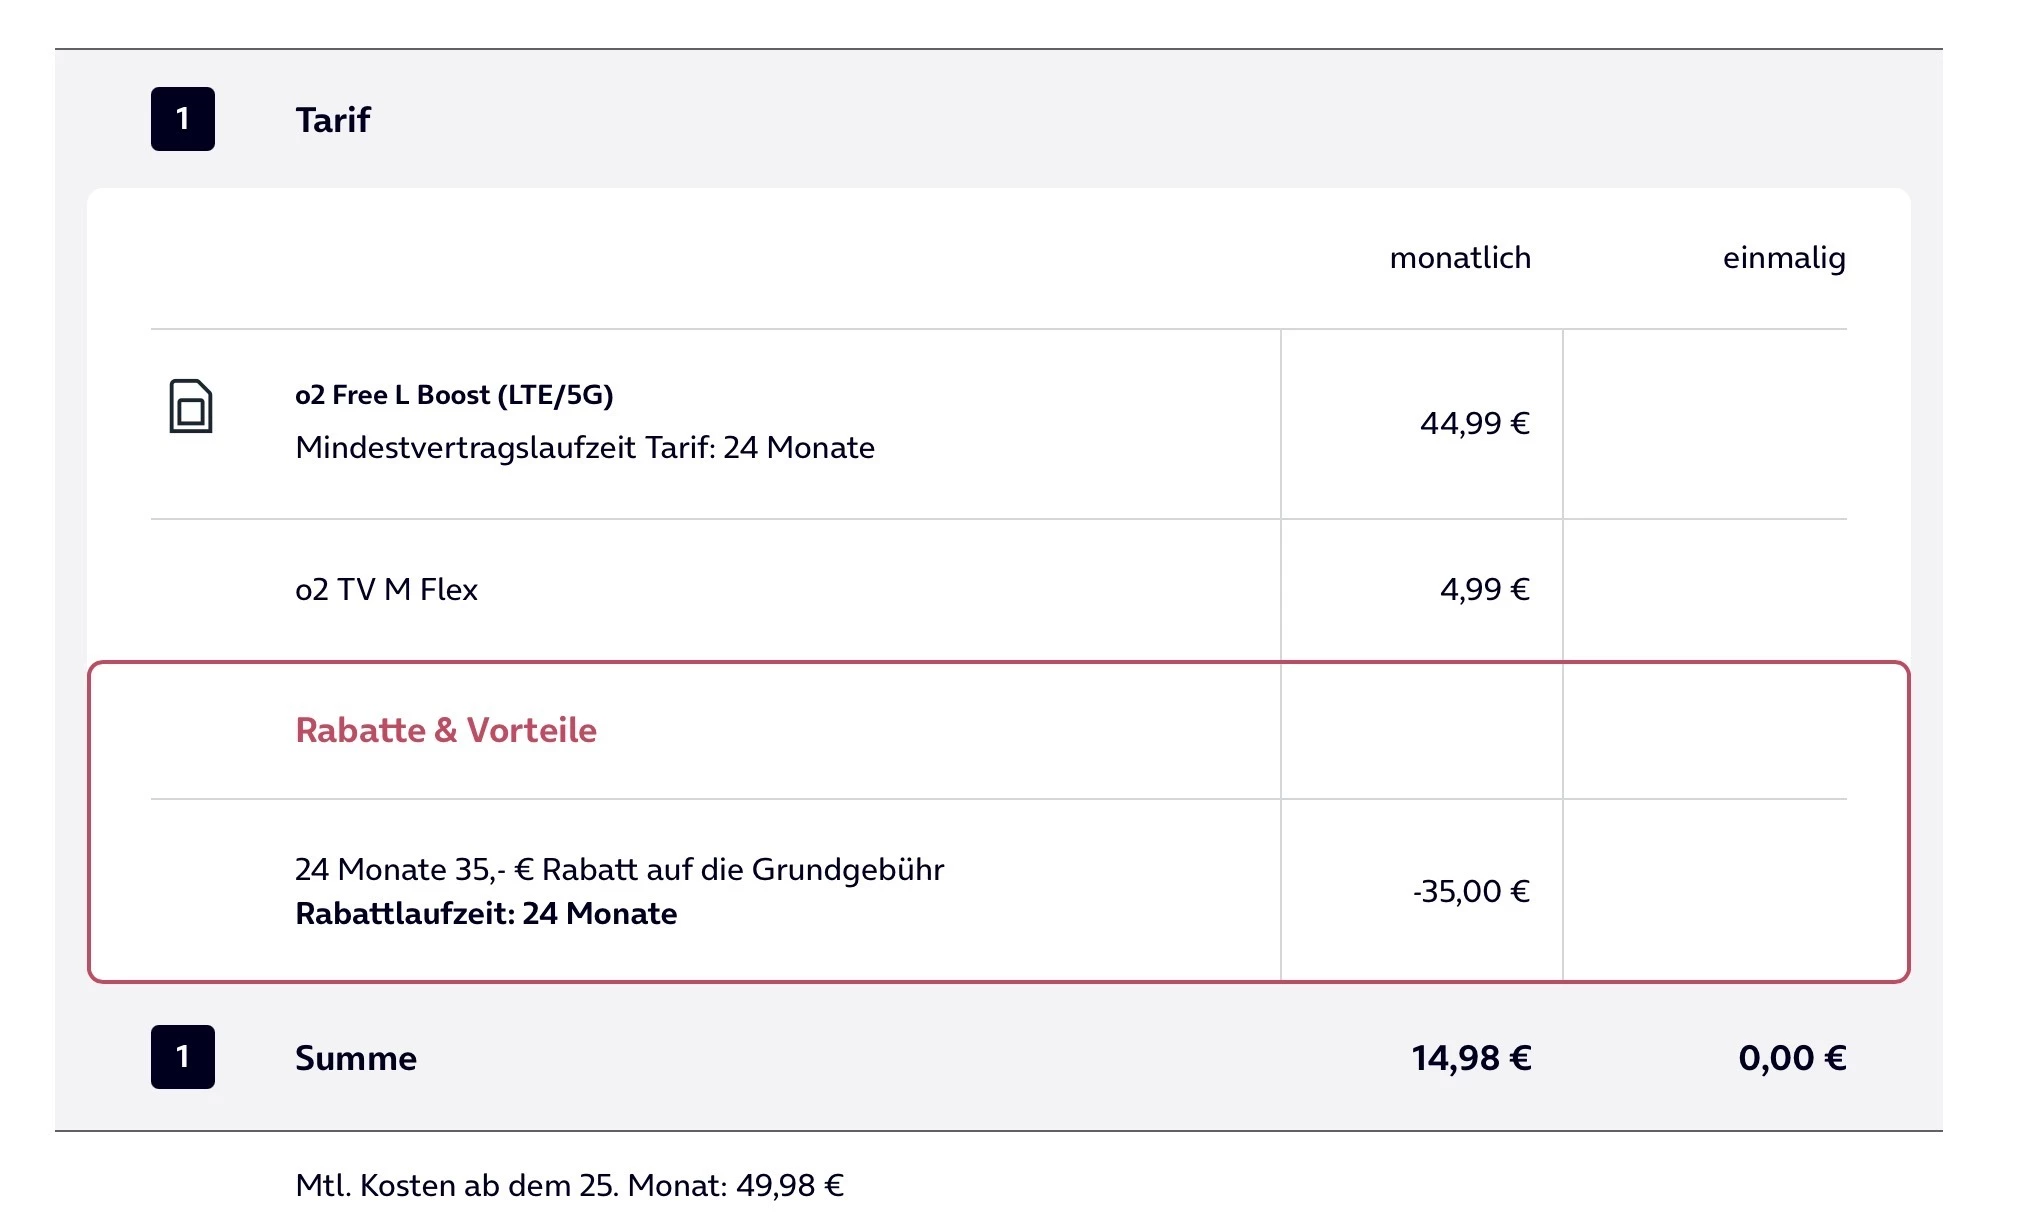Select the o2 TV M Flex row
This screenshot has width=2028, height=1220.
pyautogui.click(x=386, y=589)
